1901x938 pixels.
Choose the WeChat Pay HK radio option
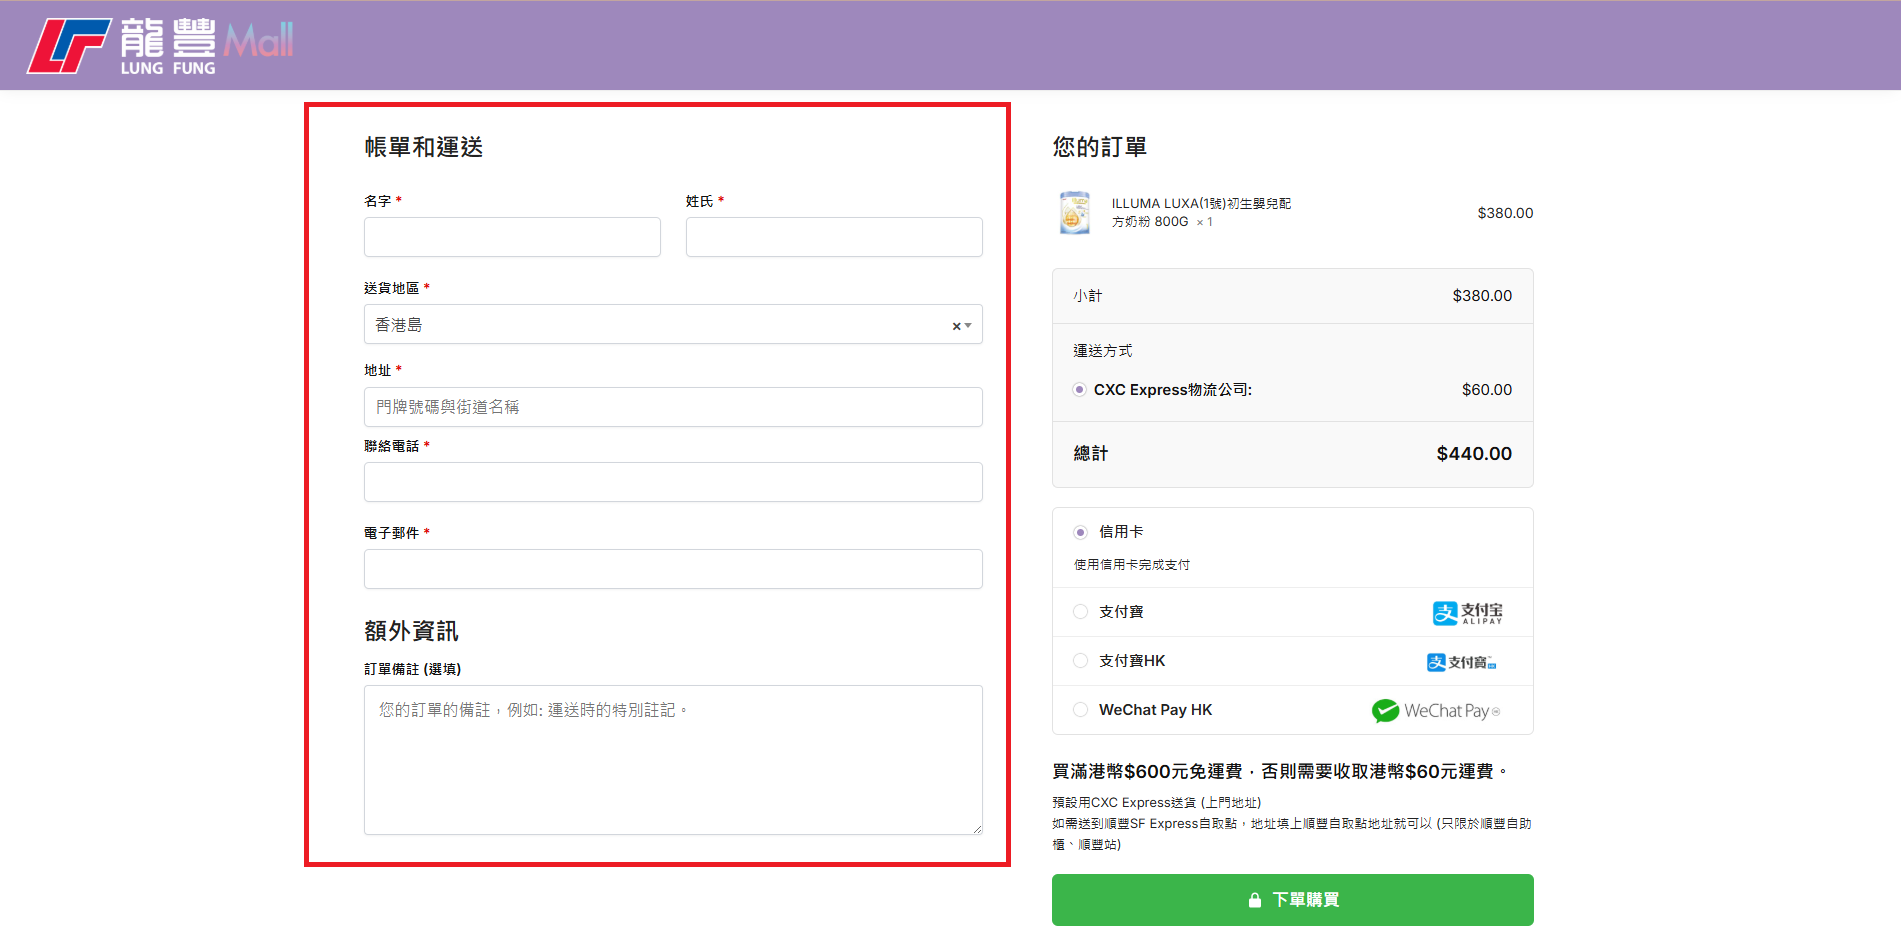pyautogui.click(x=1080, y=710)
